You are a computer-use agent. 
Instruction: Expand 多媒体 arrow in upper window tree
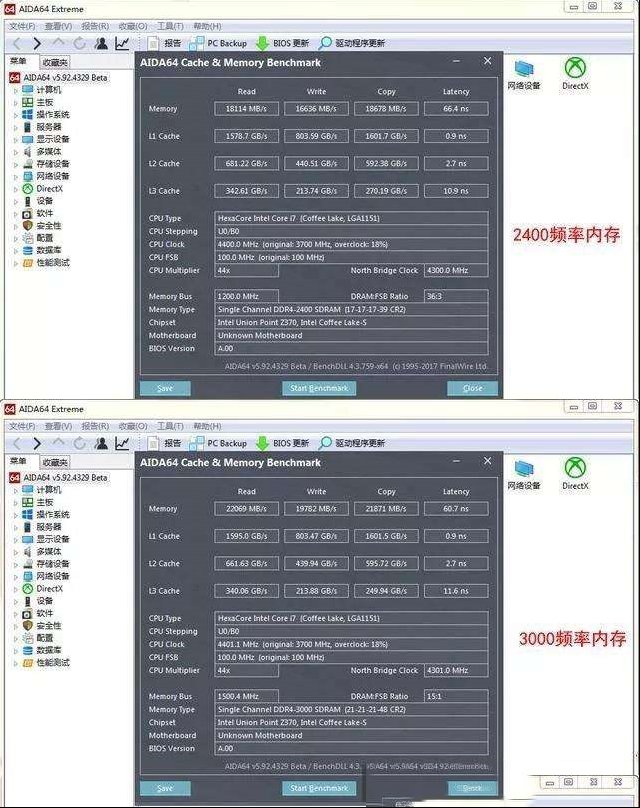tap(15, 152)
